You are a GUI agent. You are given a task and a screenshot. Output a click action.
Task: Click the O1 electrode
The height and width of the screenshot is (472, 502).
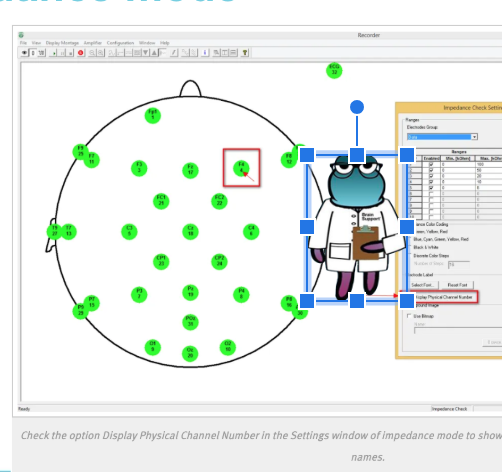[153, 347]
